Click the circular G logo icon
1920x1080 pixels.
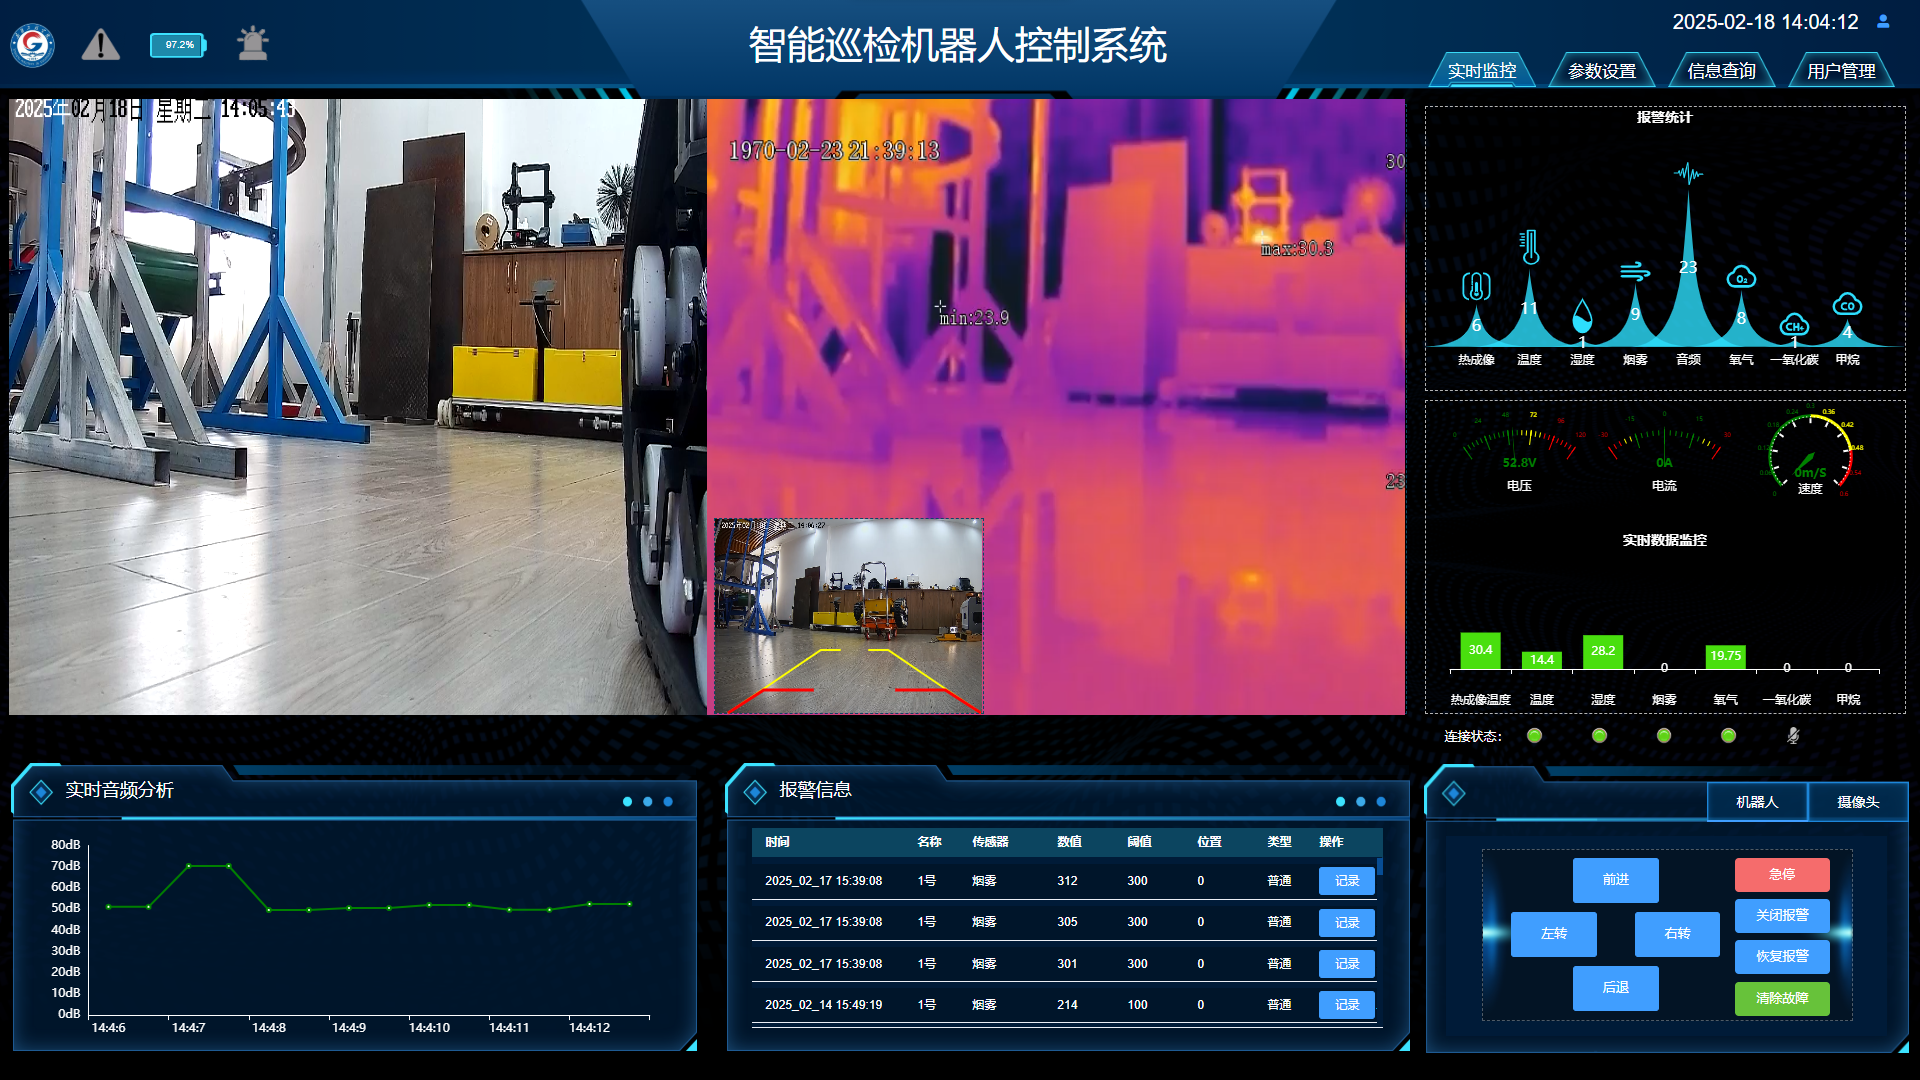(x=33, y=45)
